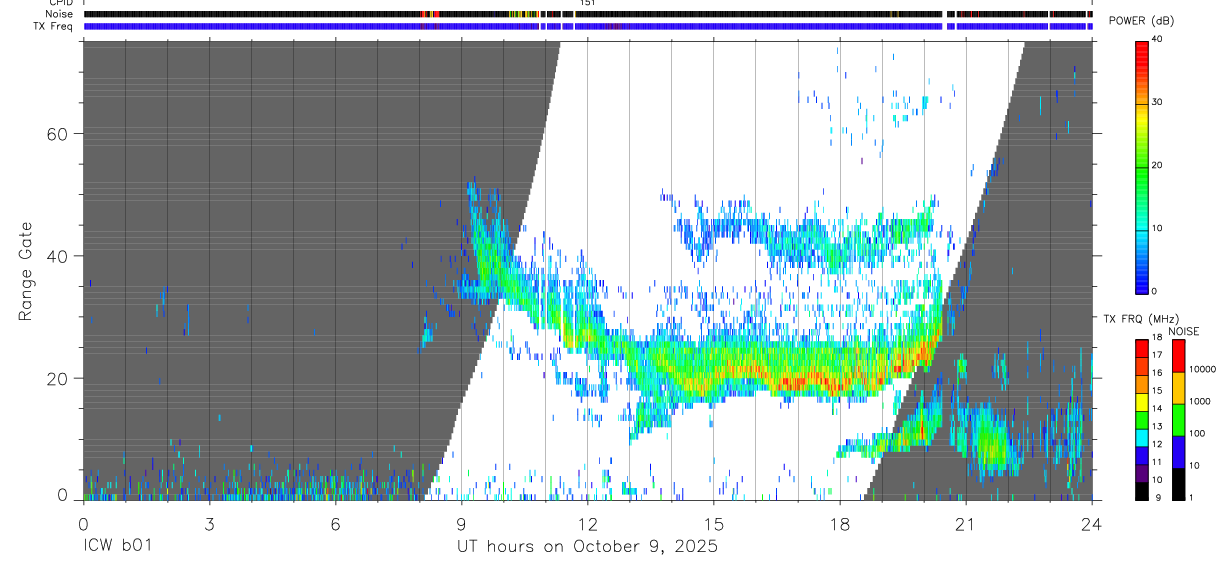Select the 'POWER (dB)' legend title
Image resolution: width=1228 pixels, height=567 pixels.
tap(1142, 21)
